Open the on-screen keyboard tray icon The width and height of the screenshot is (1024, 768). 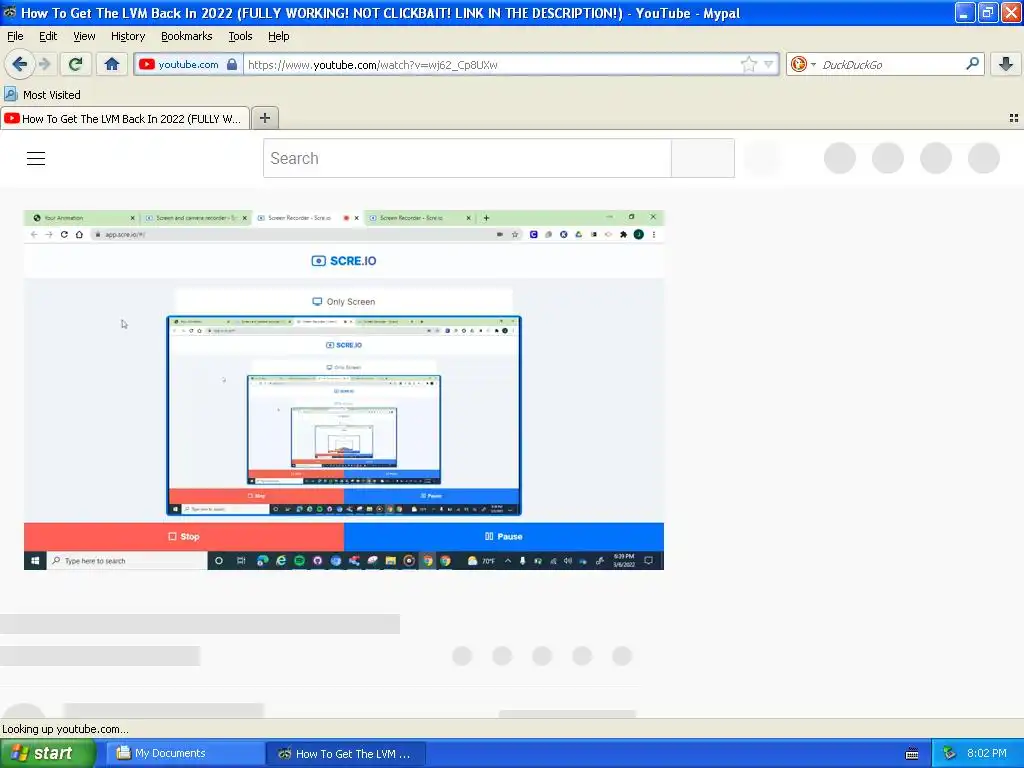912,754
